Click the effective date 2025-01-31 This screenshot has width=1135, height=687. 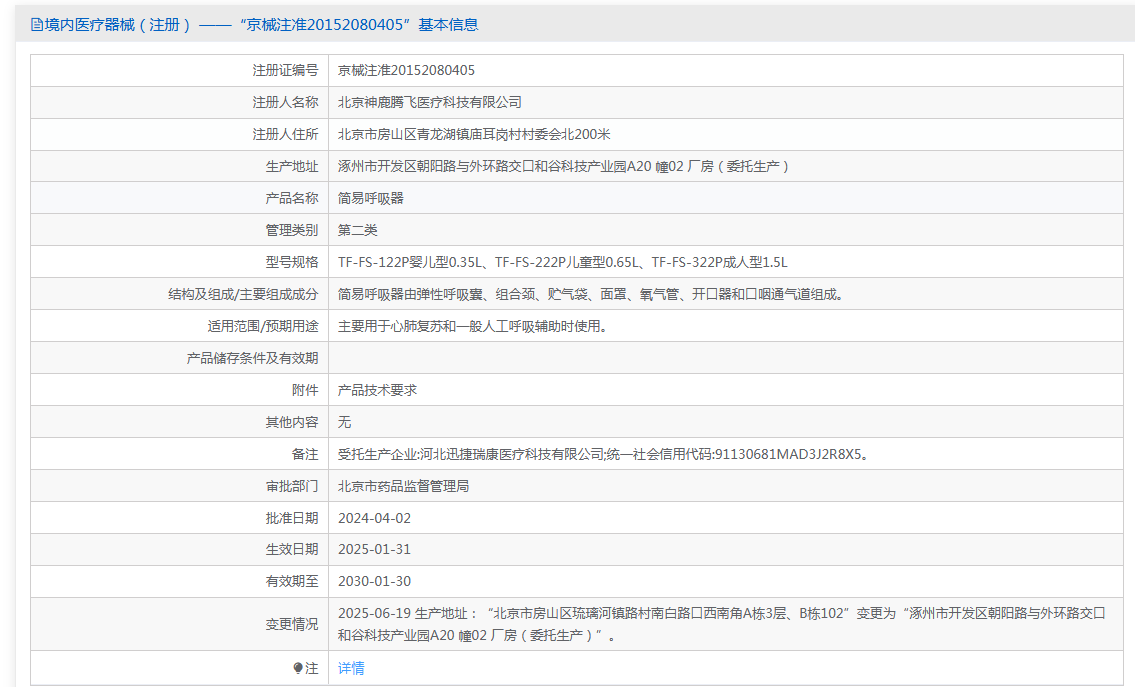(374, 549)
